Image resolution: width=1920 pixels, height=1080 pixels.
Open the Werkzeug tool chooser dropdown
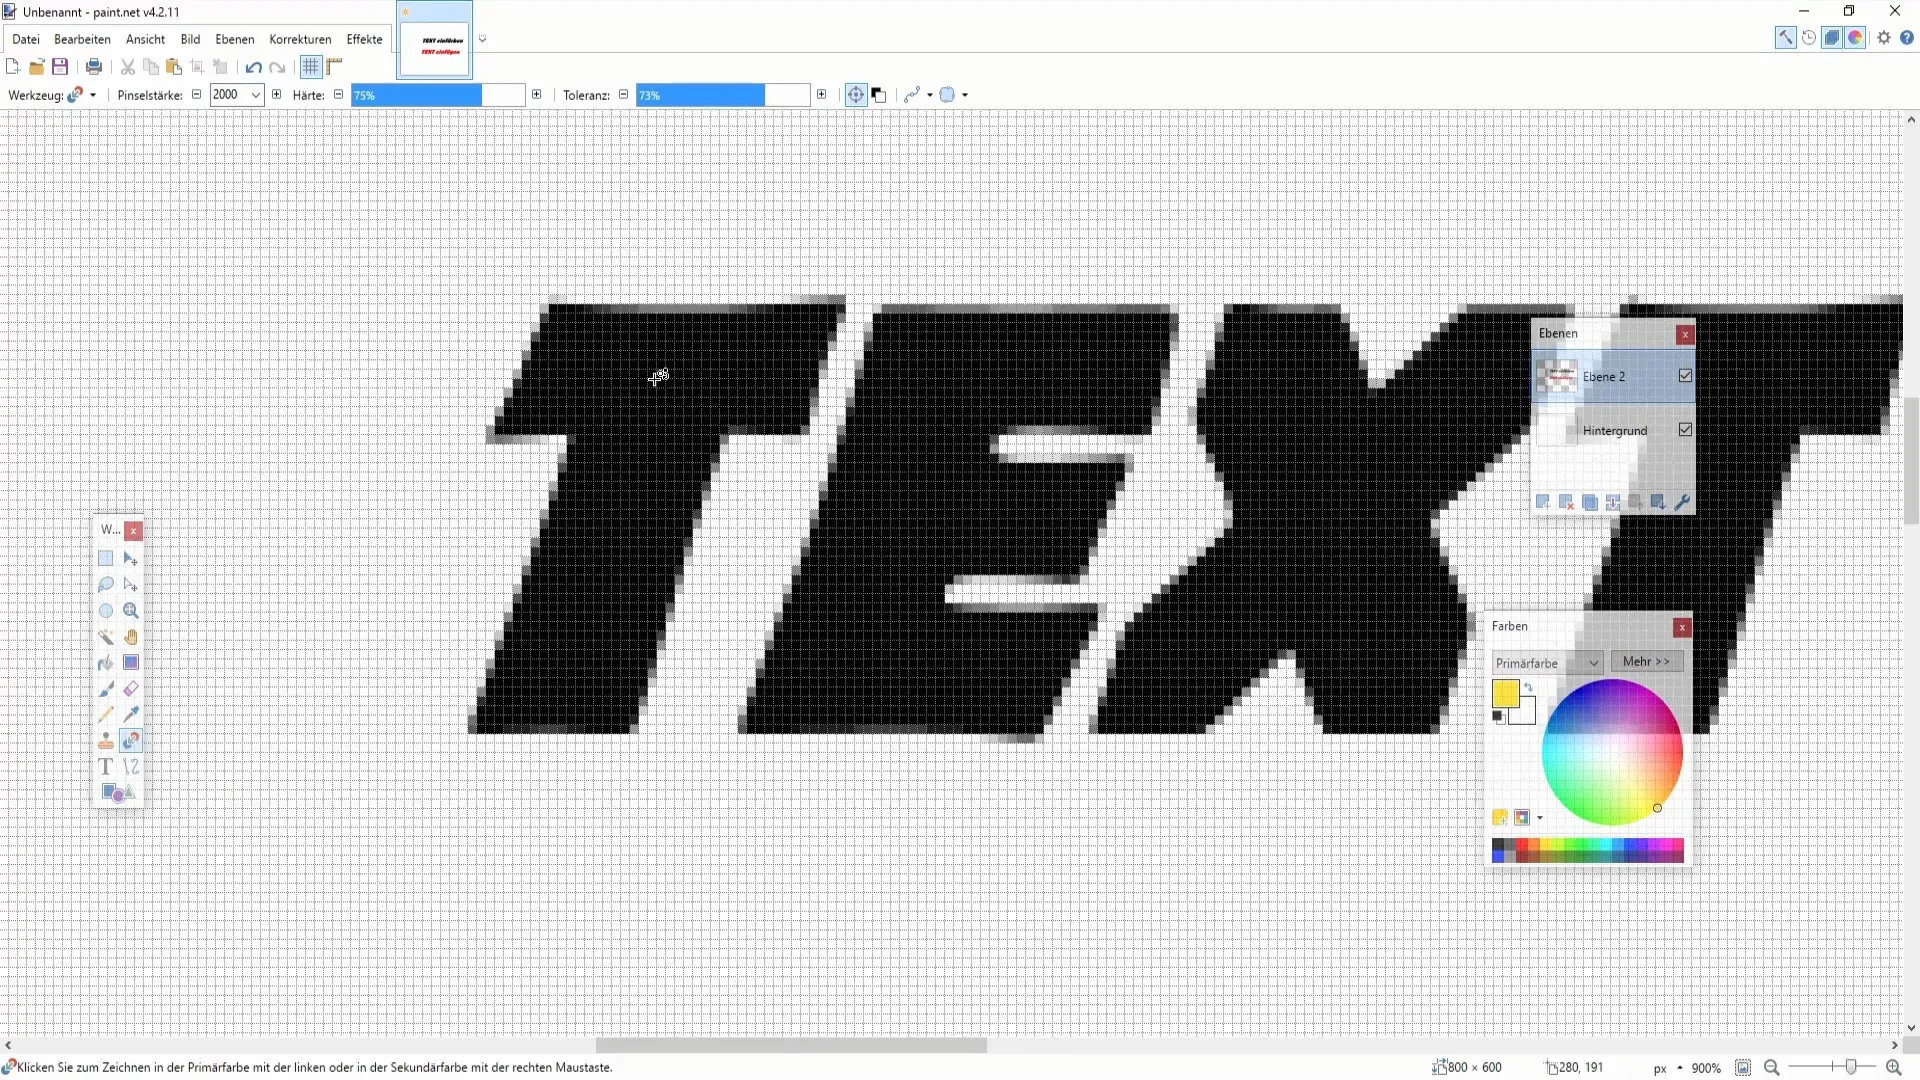[93, 95]
